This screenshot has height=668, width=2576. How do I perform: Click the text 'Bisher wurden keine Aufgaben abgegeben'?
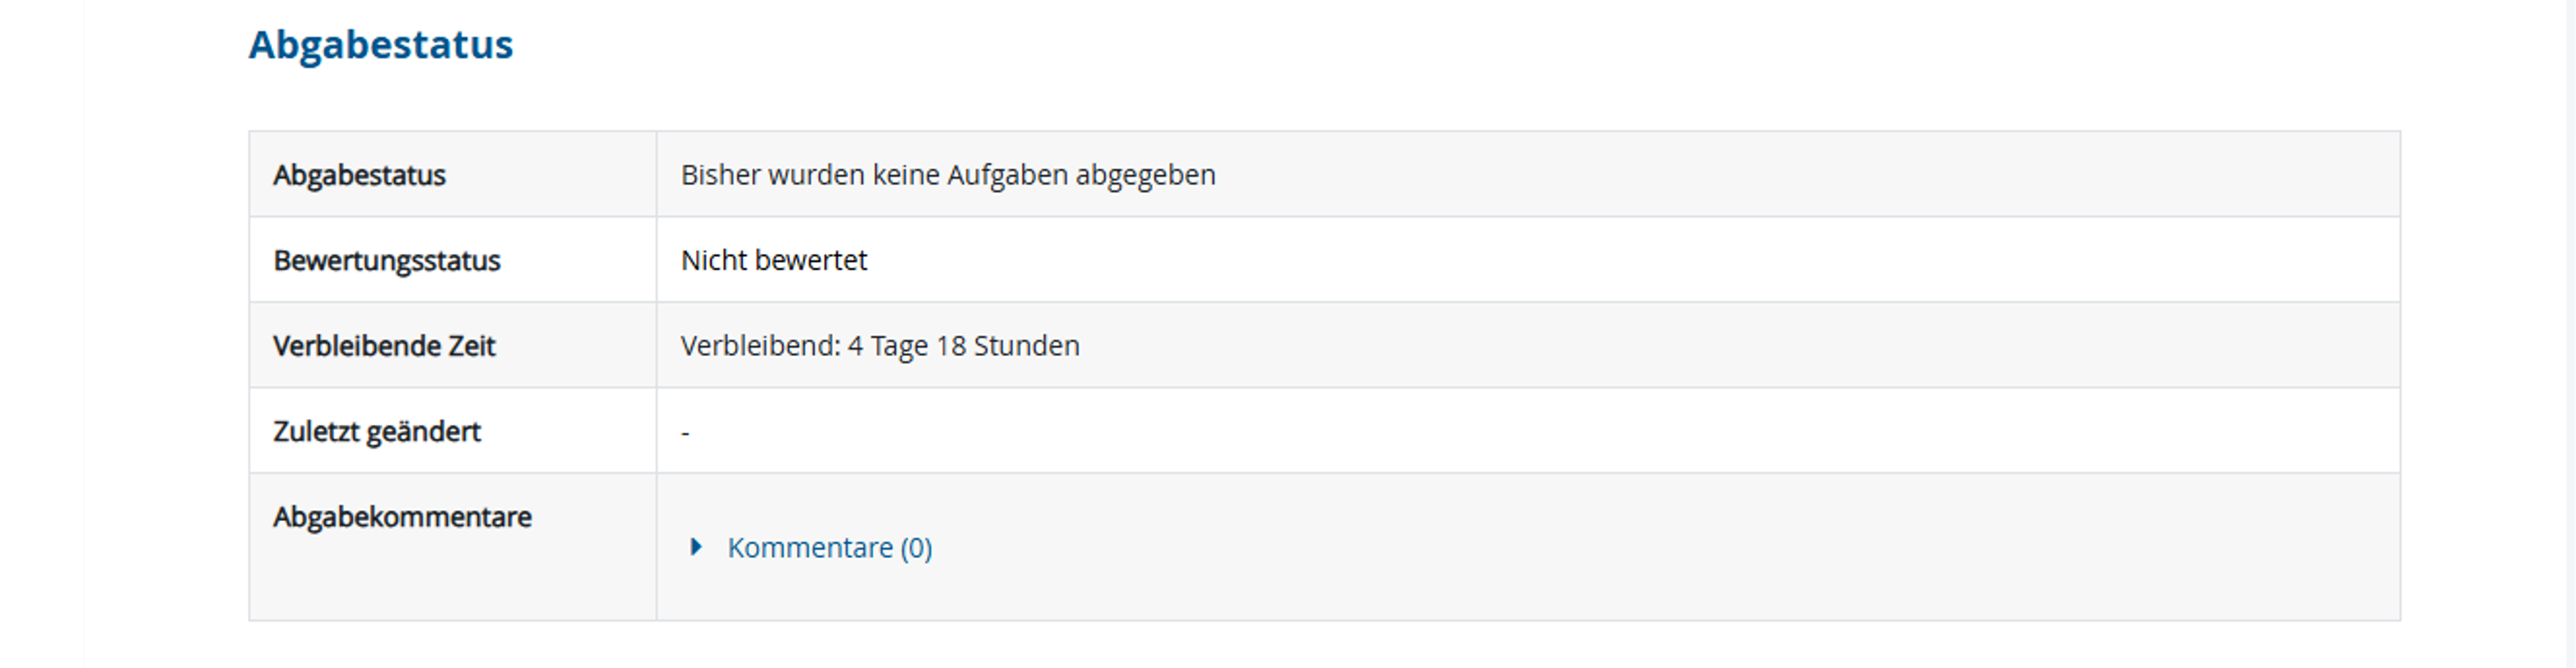click(947, 174)
